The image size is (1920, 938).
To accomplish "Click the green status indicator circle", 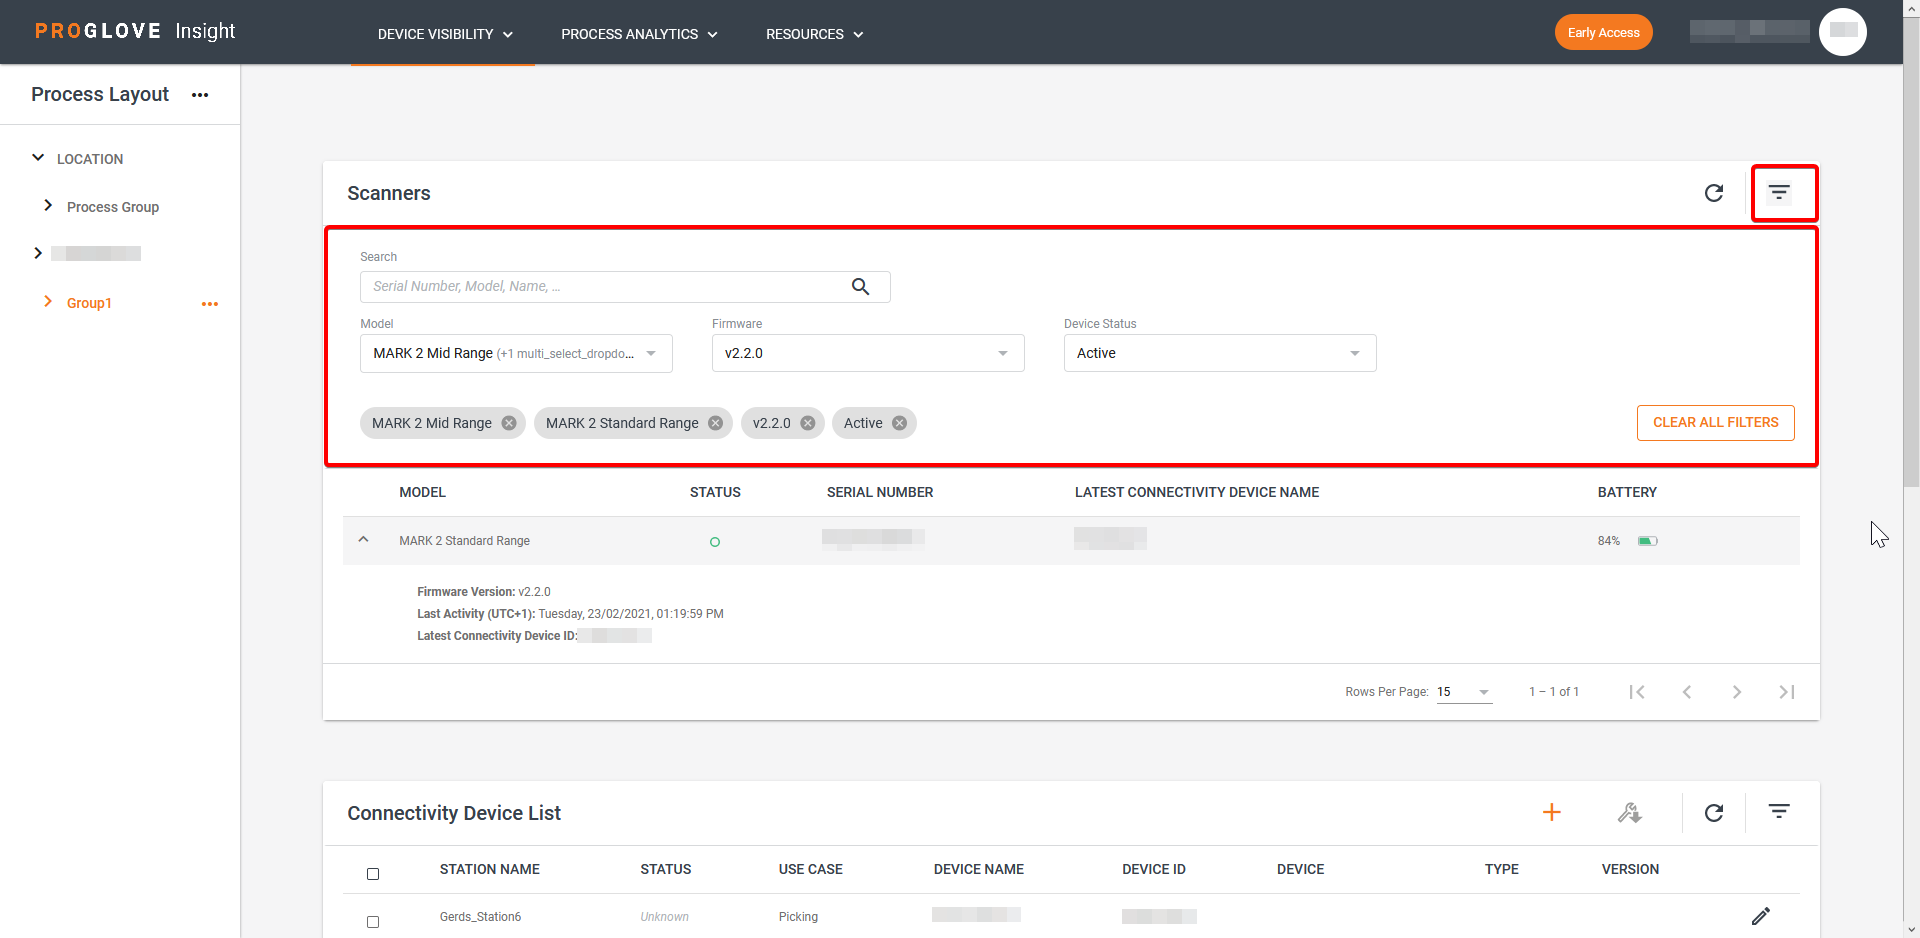I will (715, 542).
